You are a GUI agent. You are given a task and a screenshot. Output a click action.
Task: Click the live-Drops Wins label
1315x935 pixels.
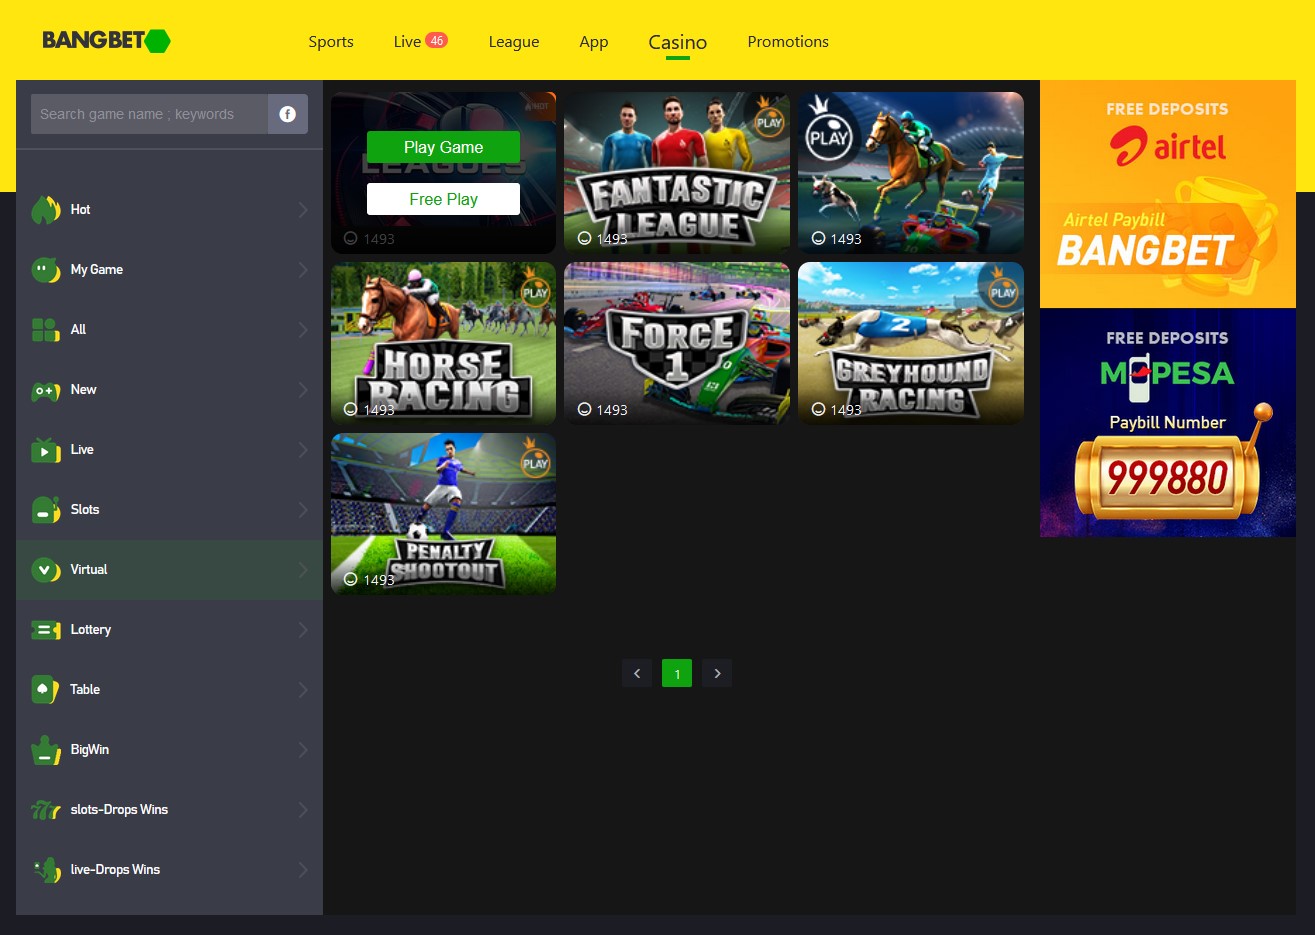pyautogui.click(x=115, y=870)
